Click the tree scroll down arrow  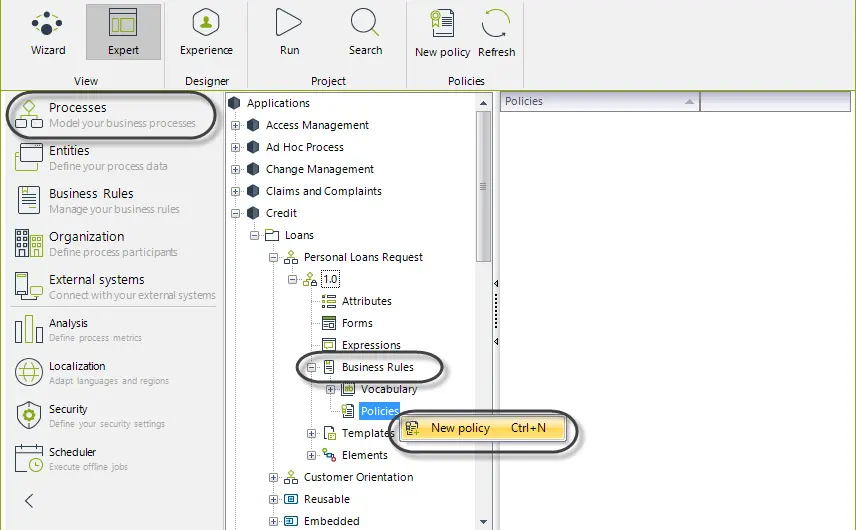click(x=483, y=522)
